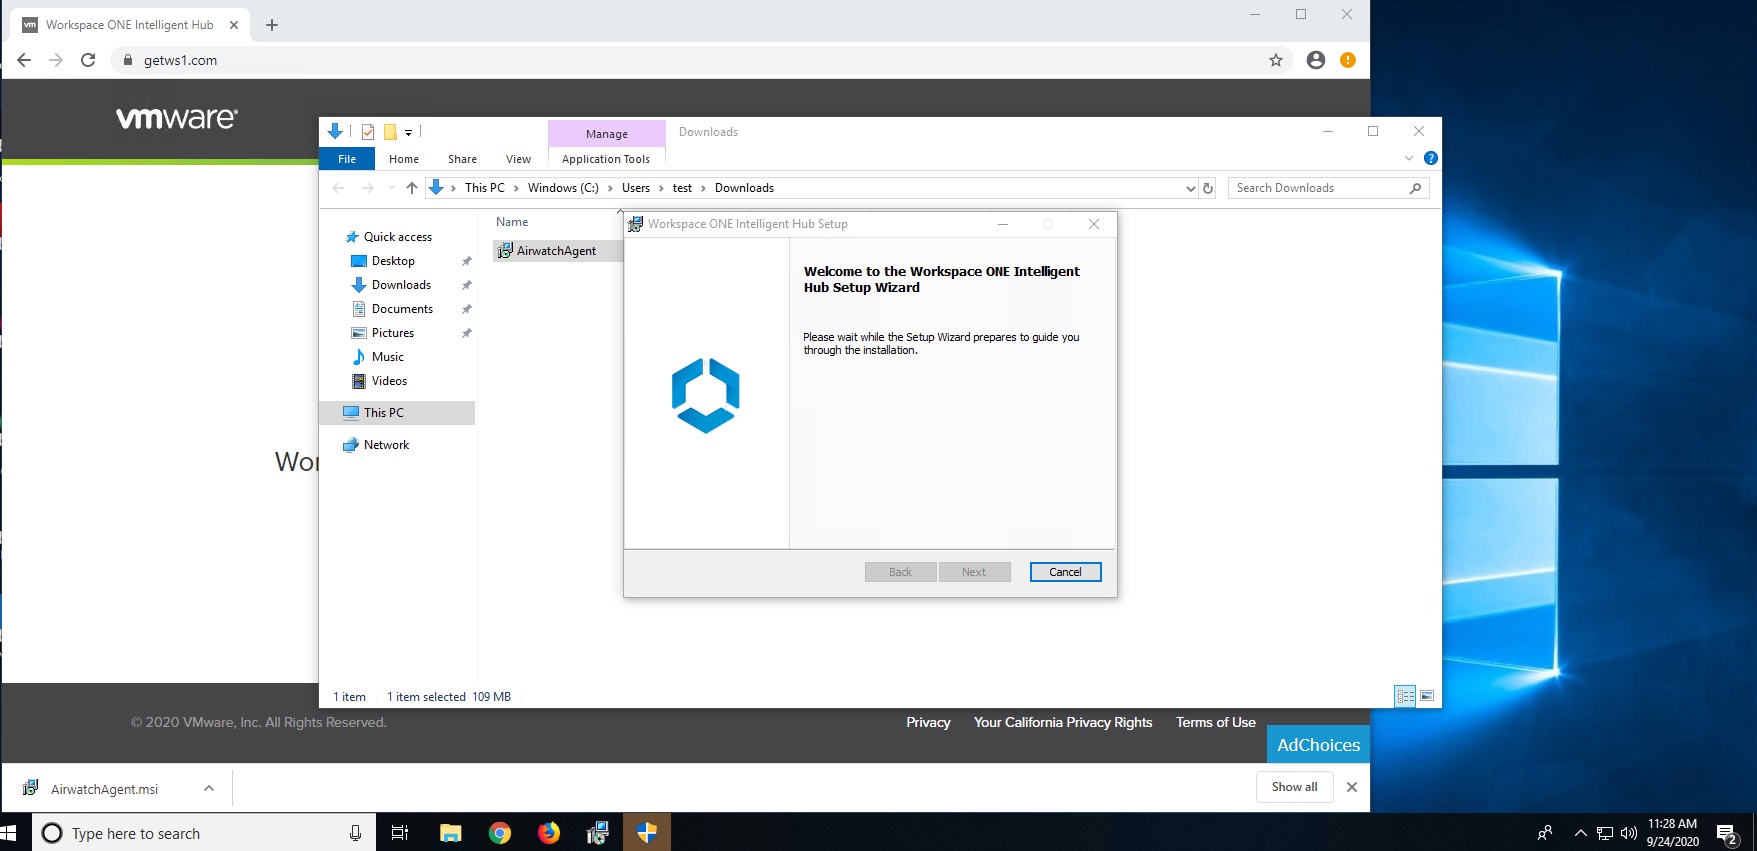Click Chrome back navigation arrow
1757x851 pixels.
(x=24, y=60)
